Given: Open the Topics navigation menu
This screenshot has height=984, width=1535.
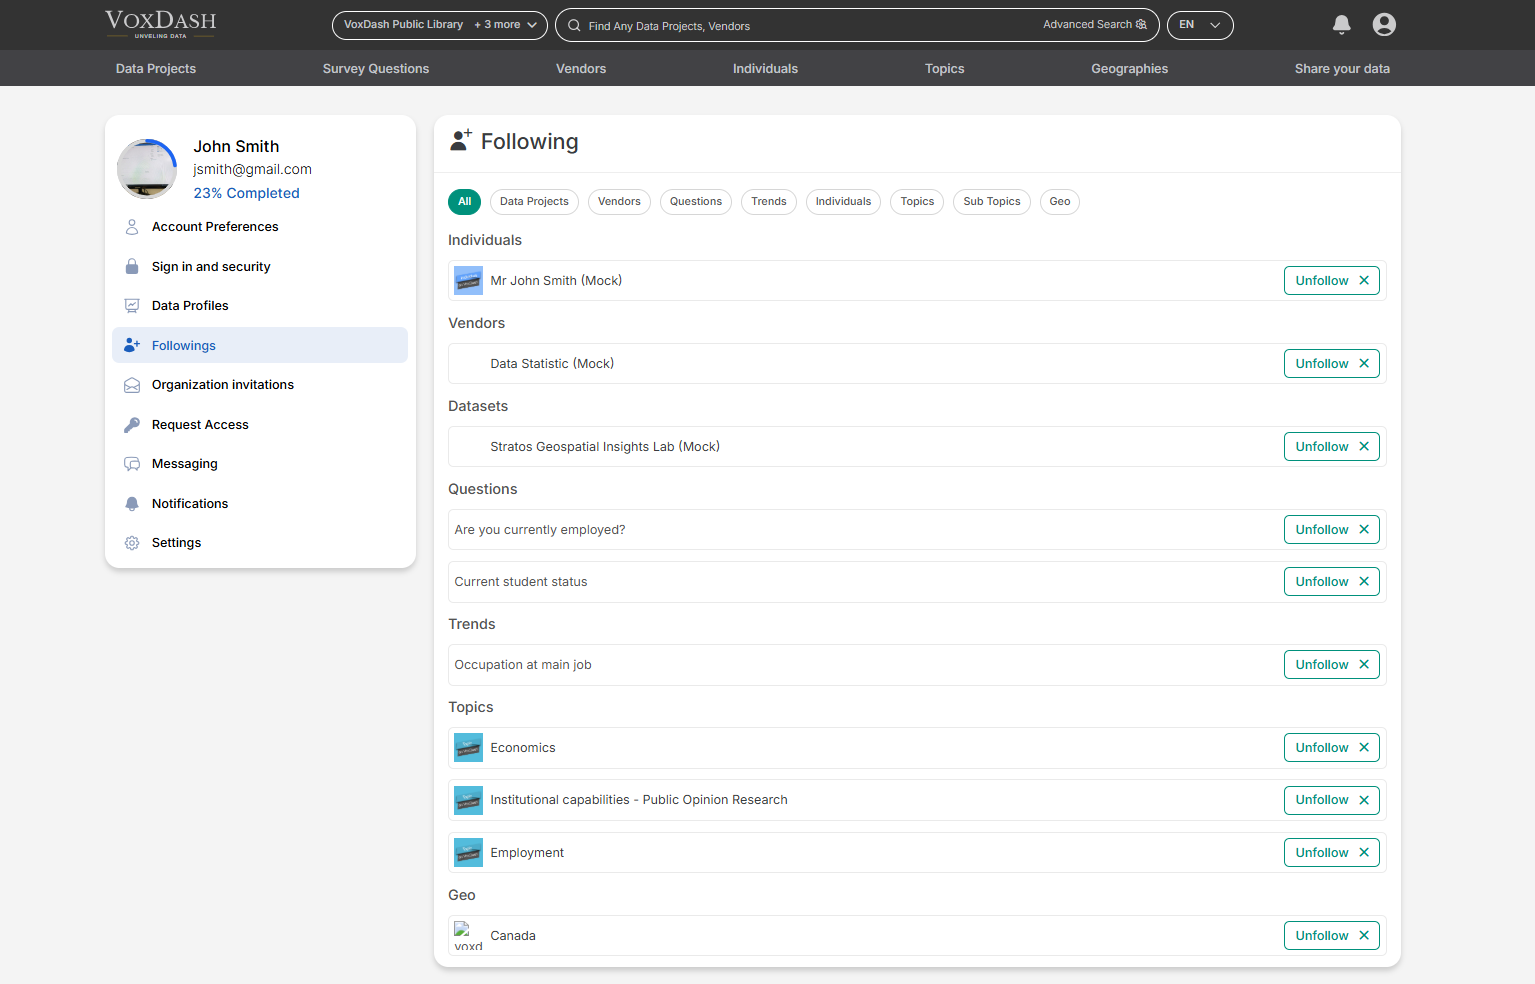Looking at the screenshot, I should point(944,69).
